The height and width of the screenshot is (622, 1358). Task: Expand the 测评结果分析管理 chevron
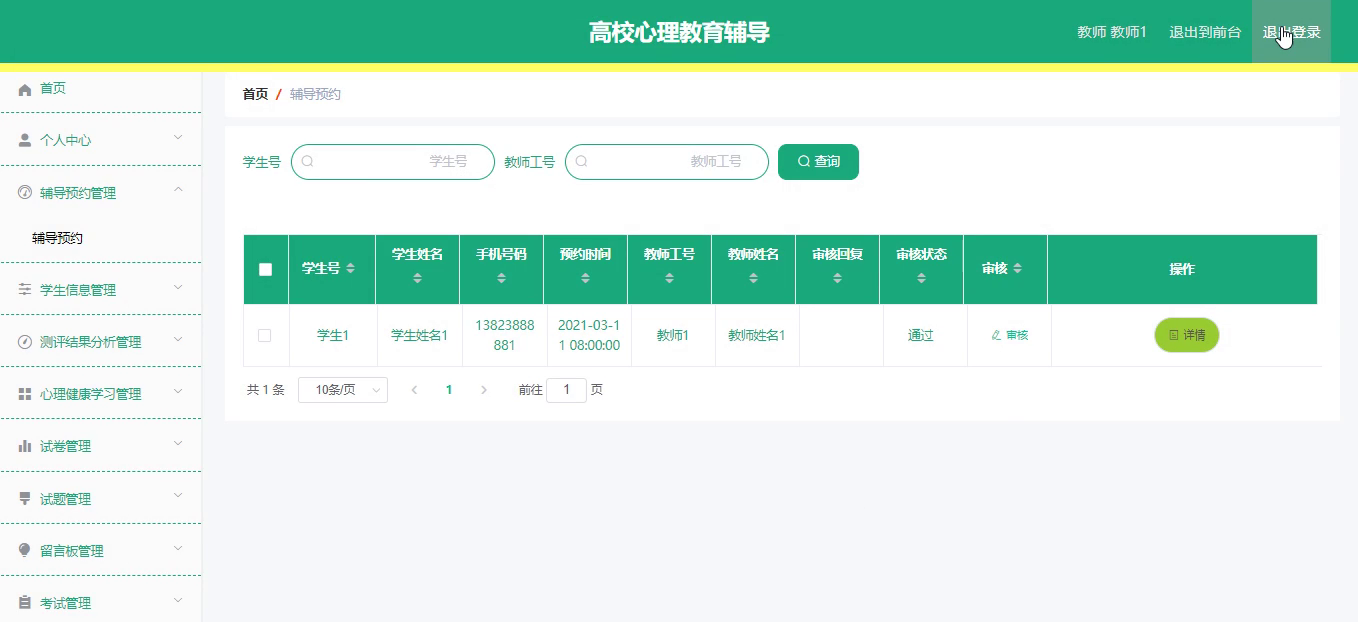click(x=178, y=338)
